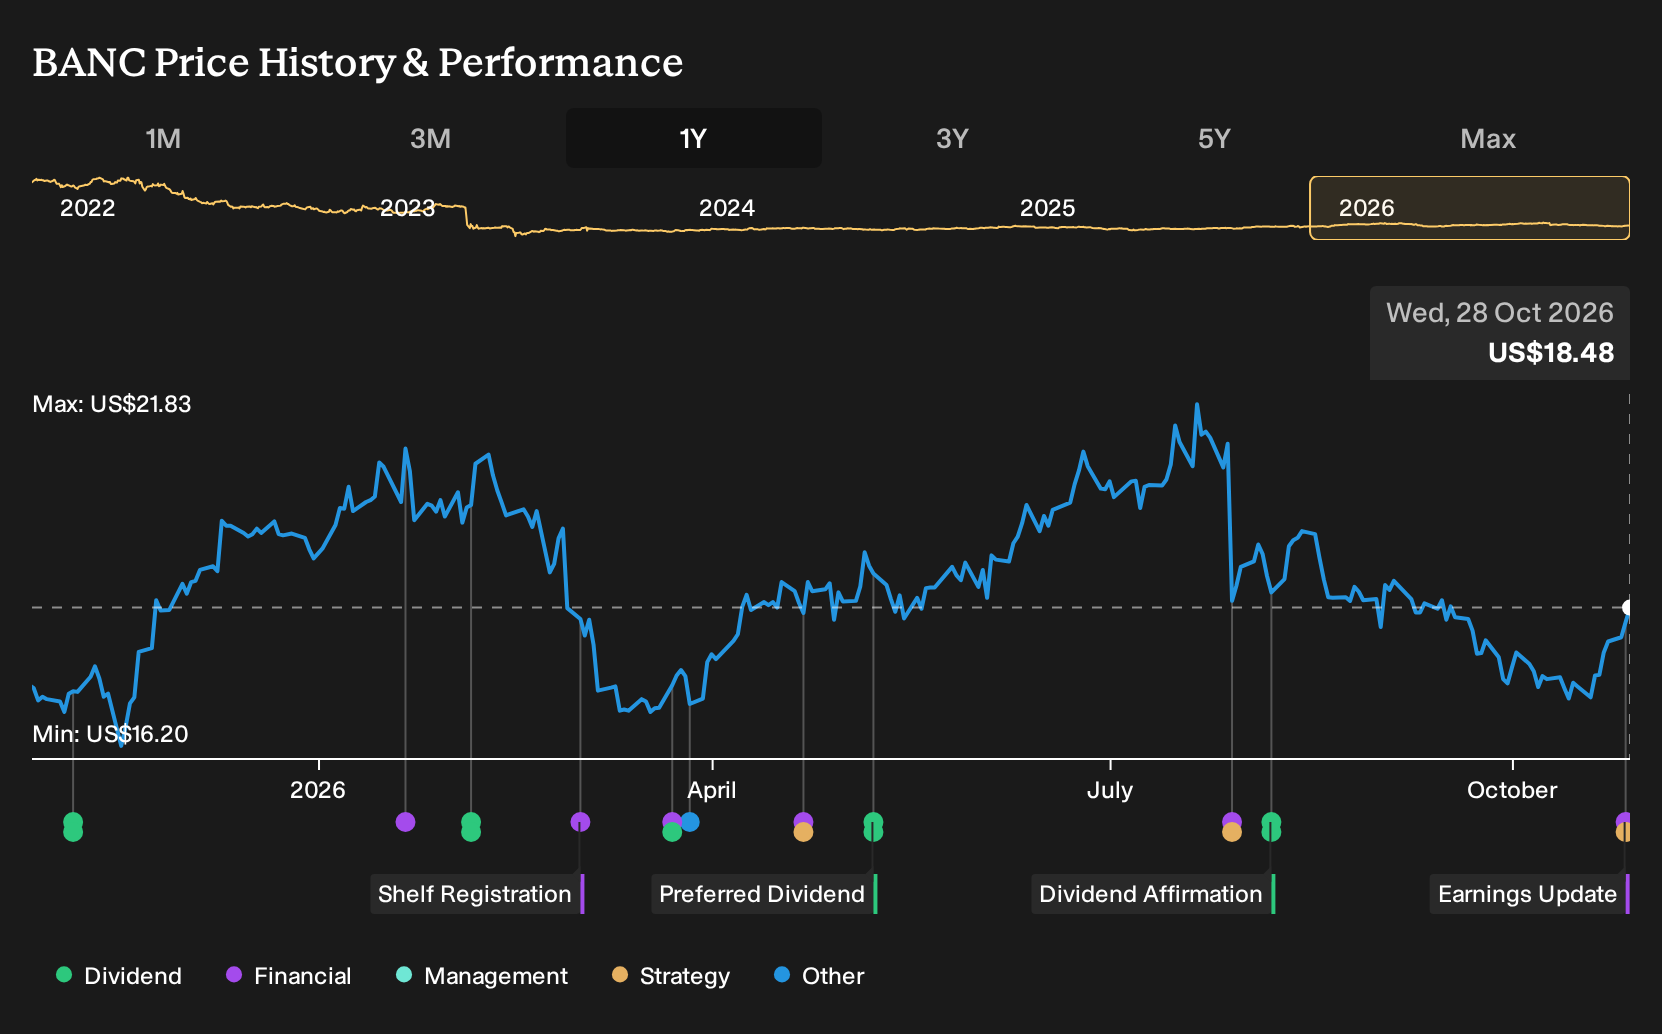Click orange Strategy marker between July and October
This screenshot has height=1034, width=1662.
1232,832
